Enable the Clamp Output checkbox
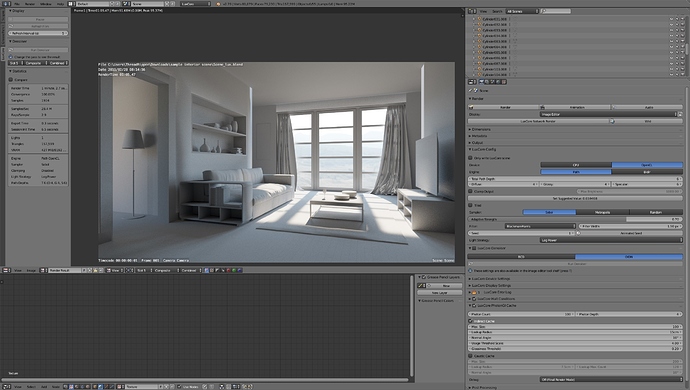690x390 pixels. coord(470,191)
